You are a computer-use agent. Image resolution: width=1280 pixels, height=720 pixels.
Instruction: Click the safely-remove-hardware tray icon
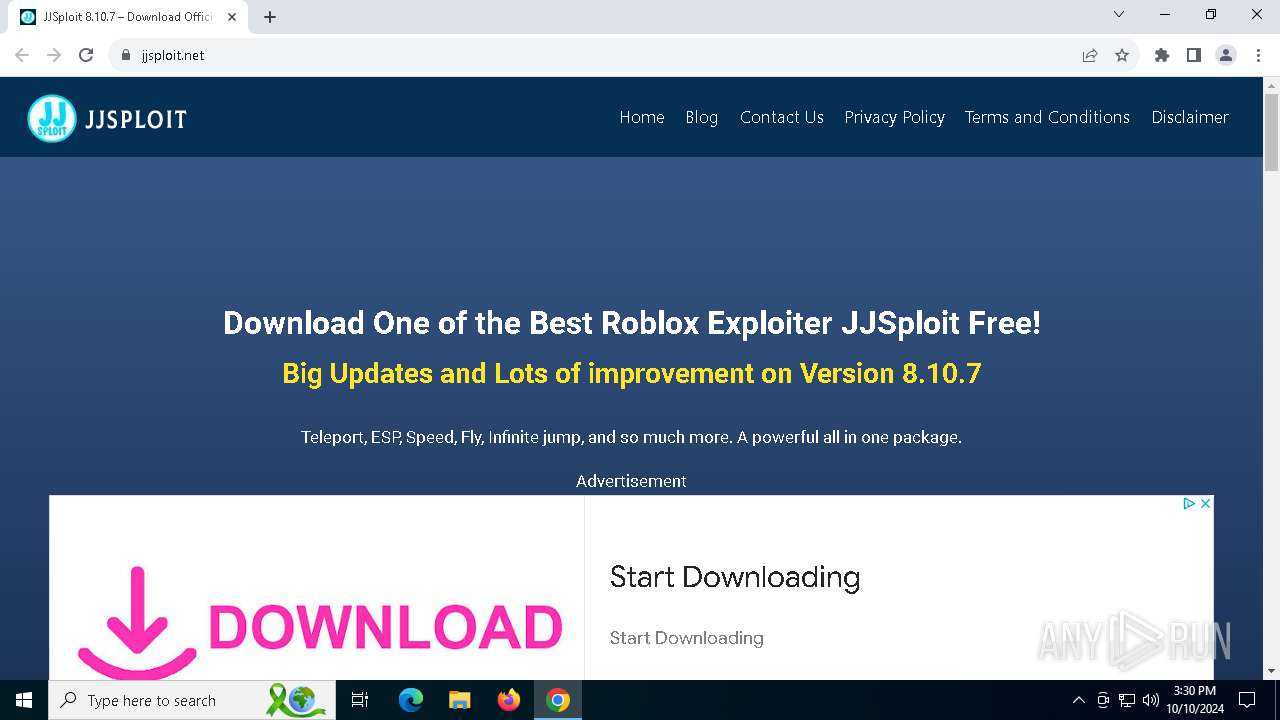click(x=1103, y=700)
